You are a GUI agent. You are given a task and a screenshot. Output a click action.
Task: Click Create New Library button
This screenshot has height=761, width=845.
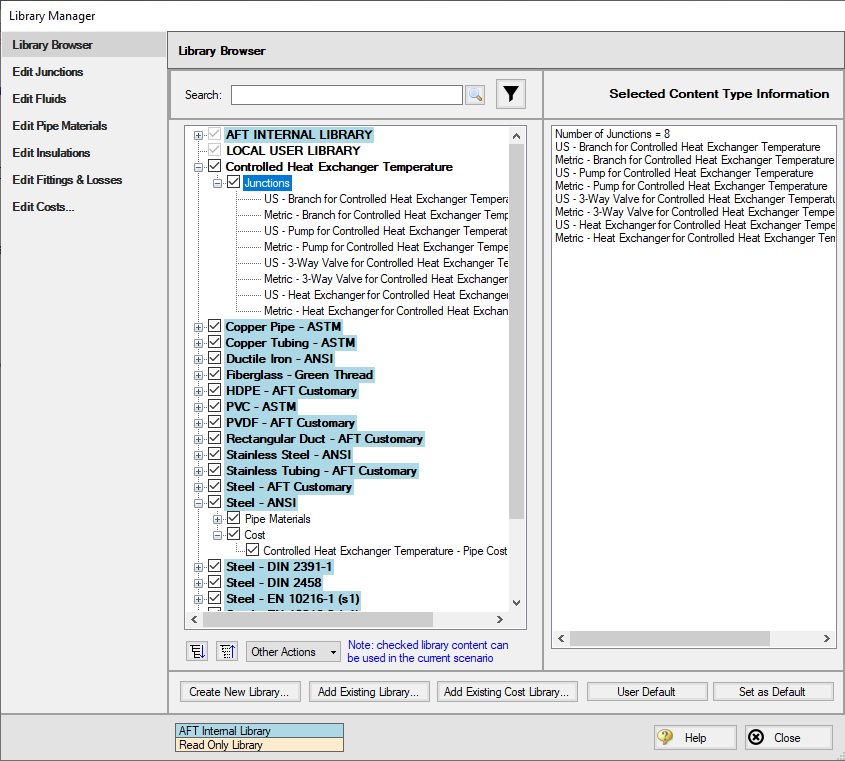(x=239, y=691)
